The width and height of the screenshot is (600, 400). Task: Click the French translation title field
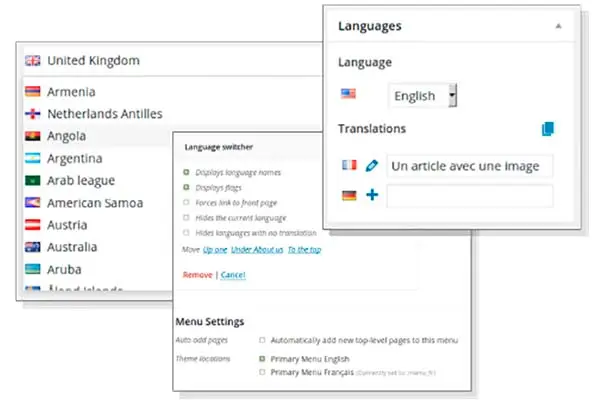pos(470,166)
